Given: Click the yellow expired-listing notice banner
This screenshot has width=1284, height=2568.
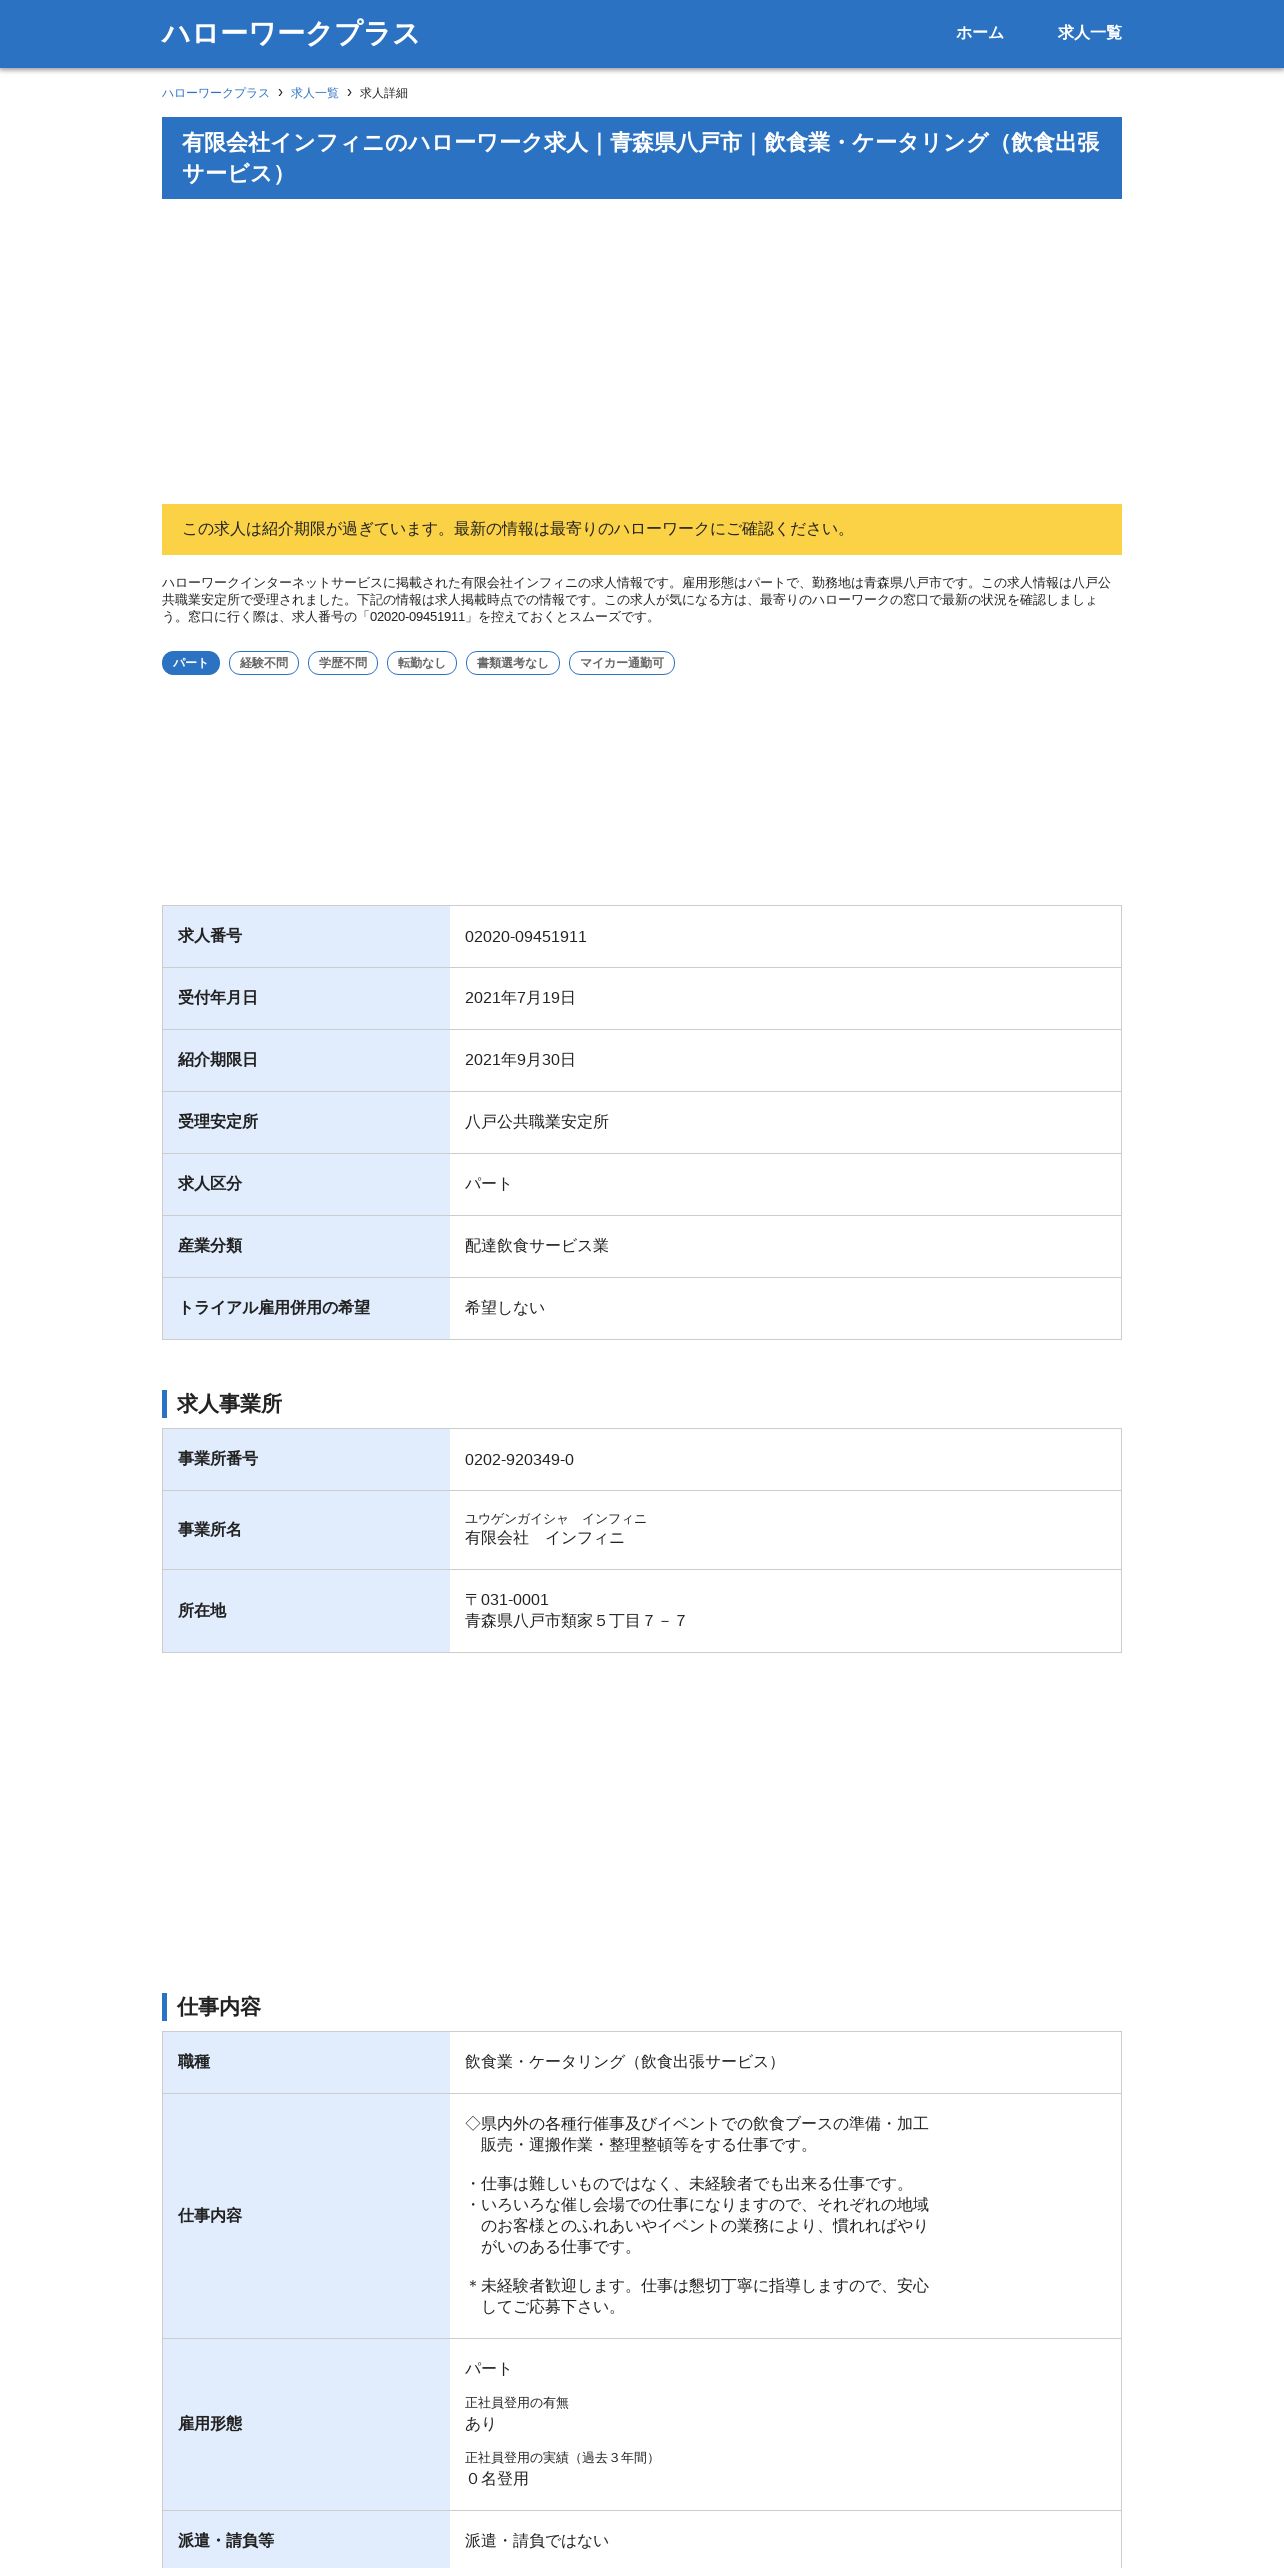Looking at the screenshot, I should pyautogui.click(x=642, y=529).
